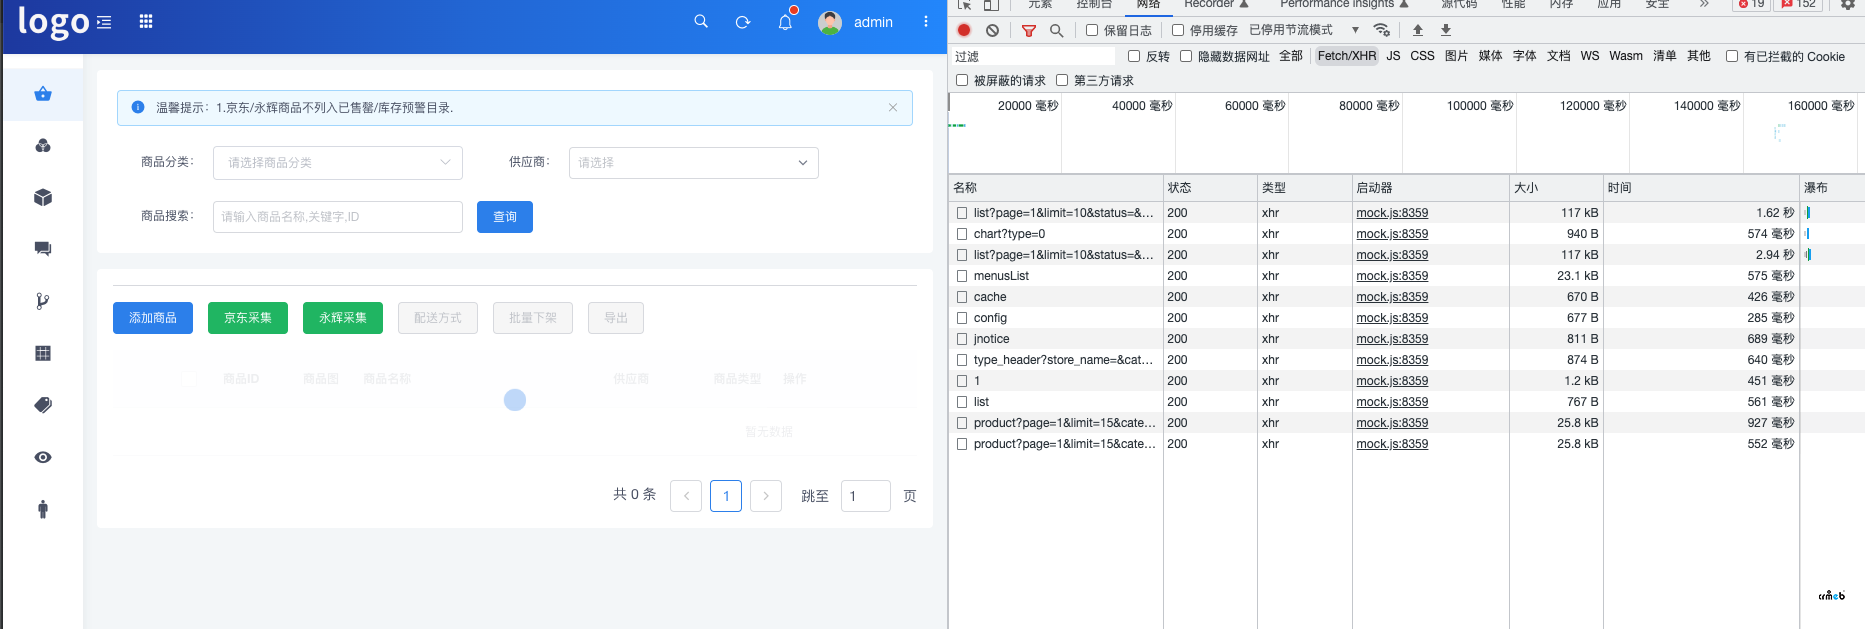Sort requests by 时间 column header
This screenshot has height=629, width=1865.
[1700, 188]
